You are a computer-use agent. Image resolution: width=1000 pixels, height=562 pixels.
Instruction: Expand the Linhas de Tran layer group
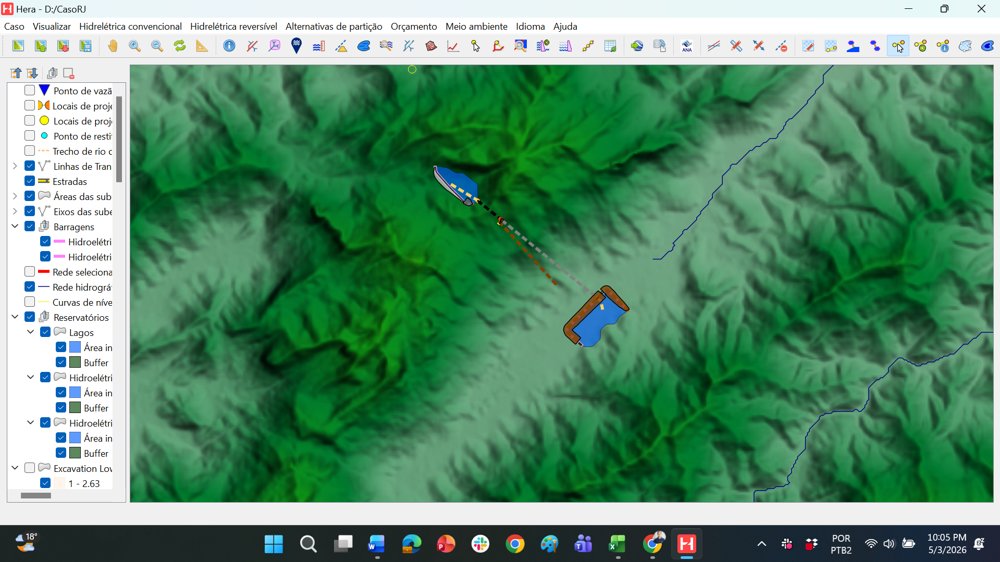tap(15, 166)
